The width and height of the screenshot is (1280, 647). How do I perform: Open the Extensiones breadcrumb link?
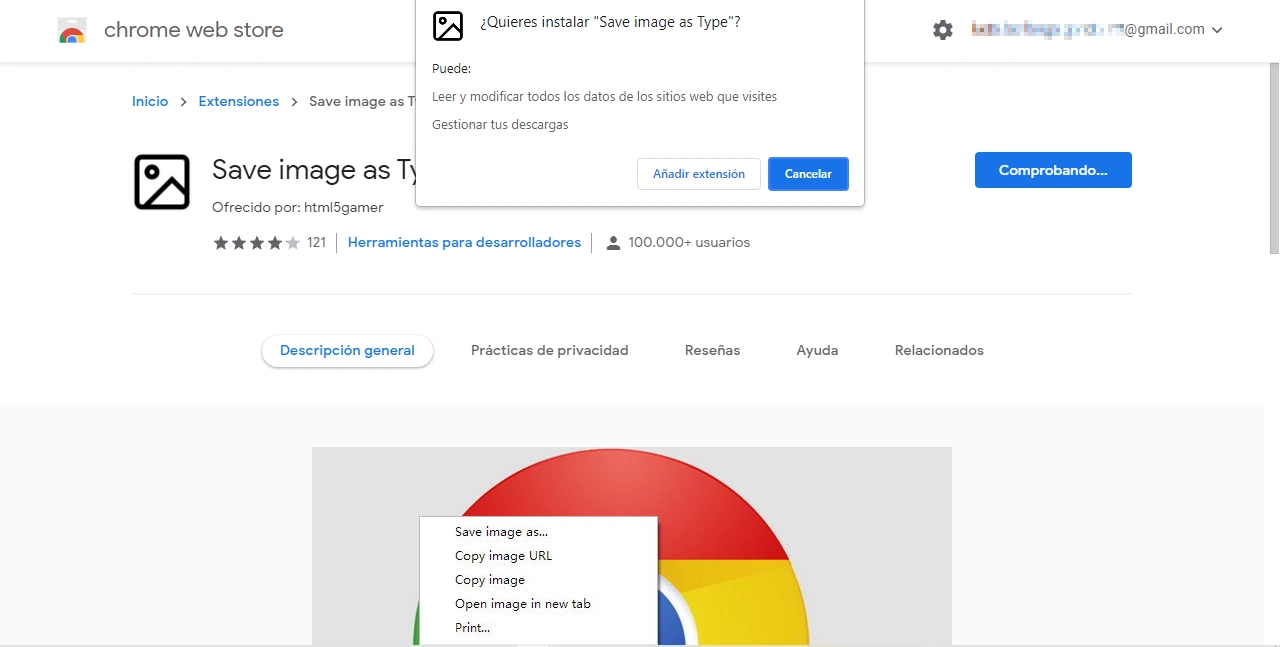[x=239, y=101]
